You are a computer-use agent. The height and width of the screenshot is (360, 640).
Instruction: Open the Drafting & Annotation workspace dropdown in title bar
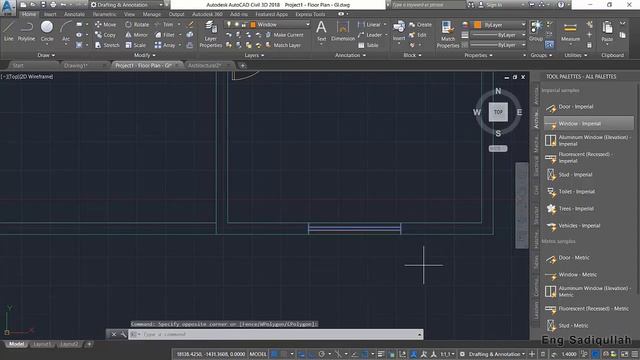pos(126,5)
